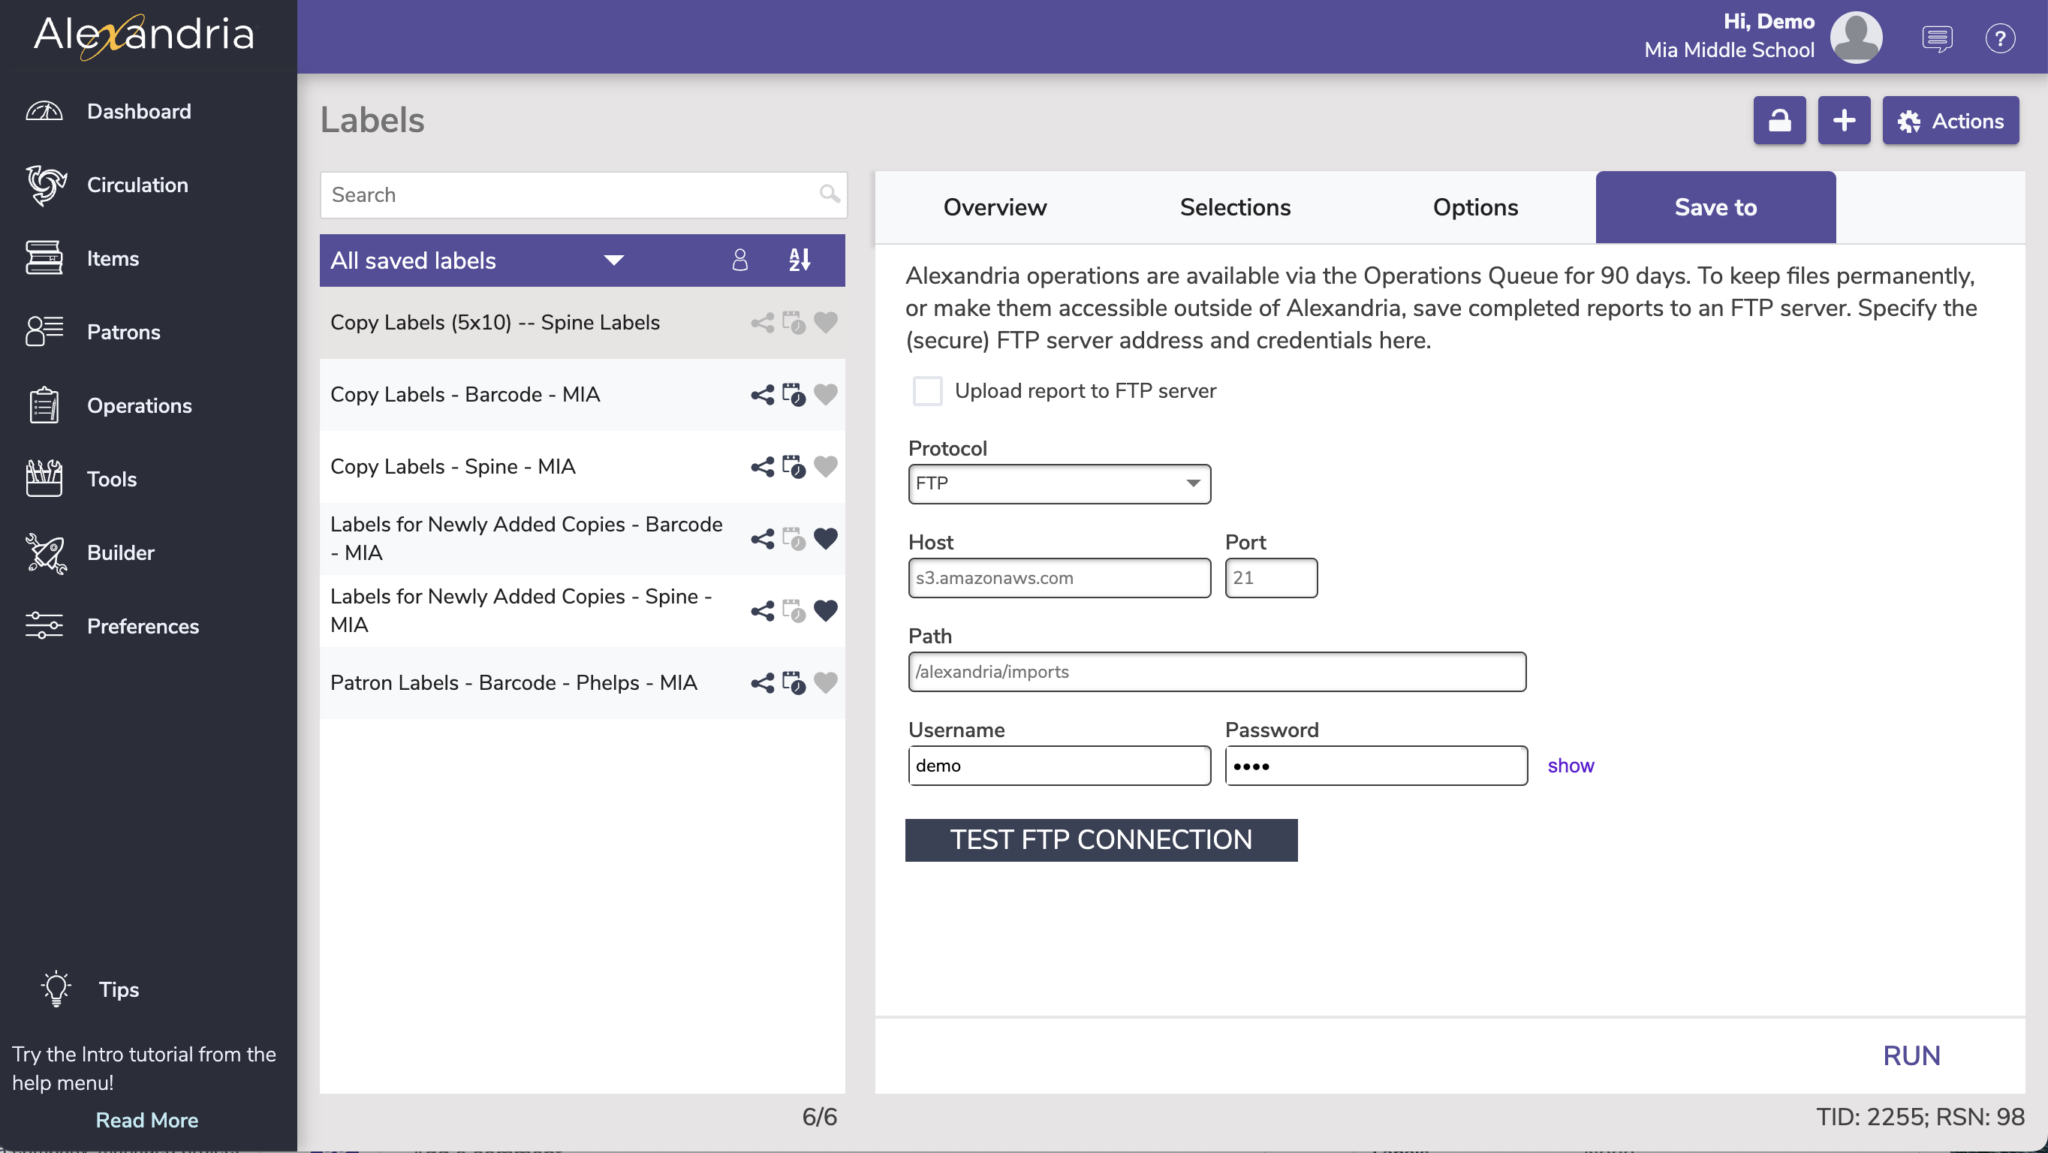The image size is (2048, 1153).
Task: Click schedule icon for Copy Labels - Spine - MIA
Action: (794, 467)
